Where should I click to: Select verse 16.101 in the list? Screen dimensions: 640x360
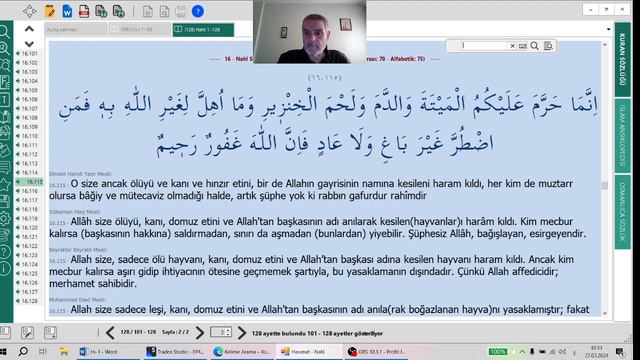[x=29, y=53]
